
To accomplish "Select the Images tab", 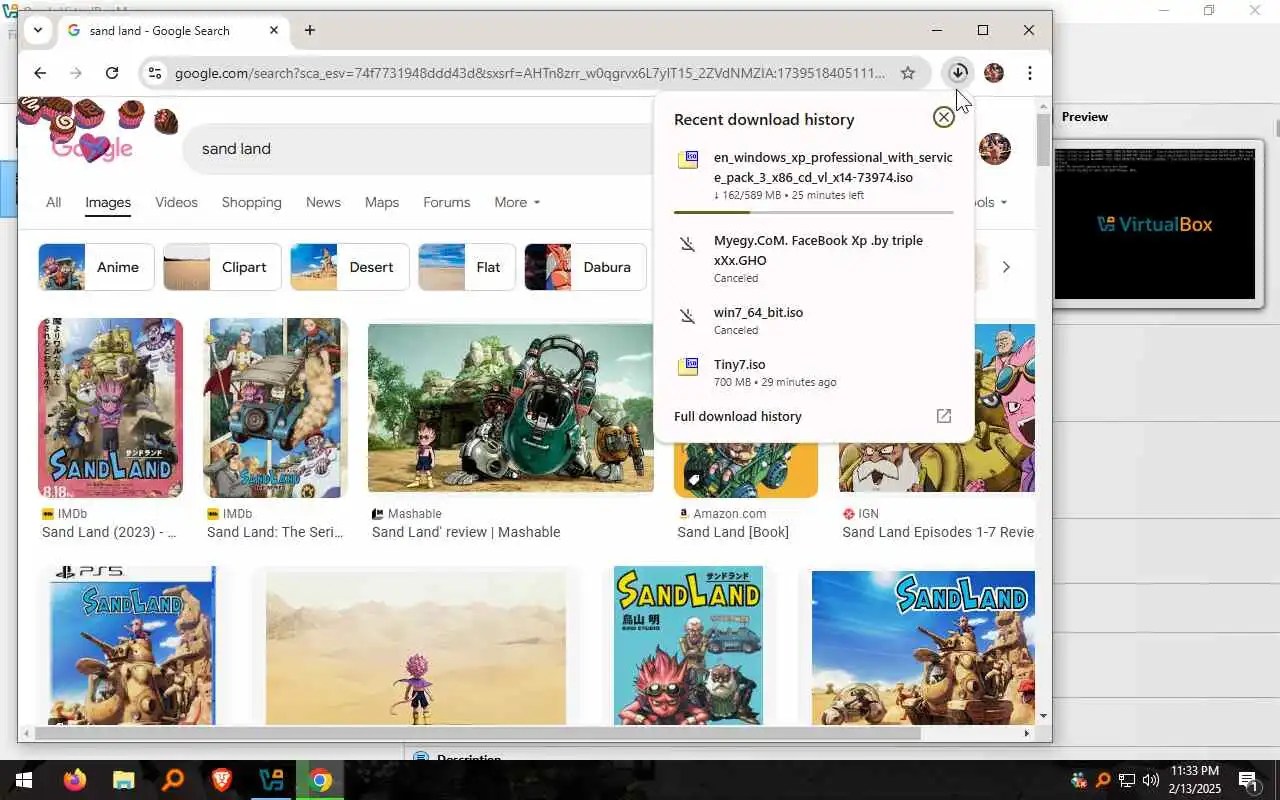I will point(108,202).
